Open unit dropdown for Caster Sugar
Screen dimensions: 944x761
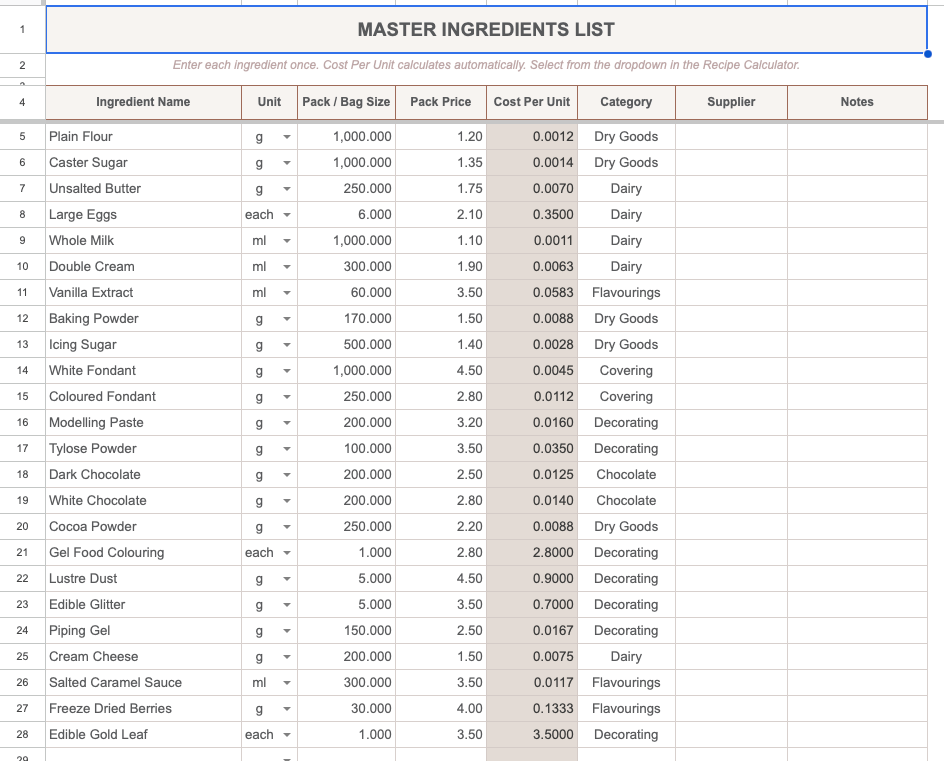(287, 163)
